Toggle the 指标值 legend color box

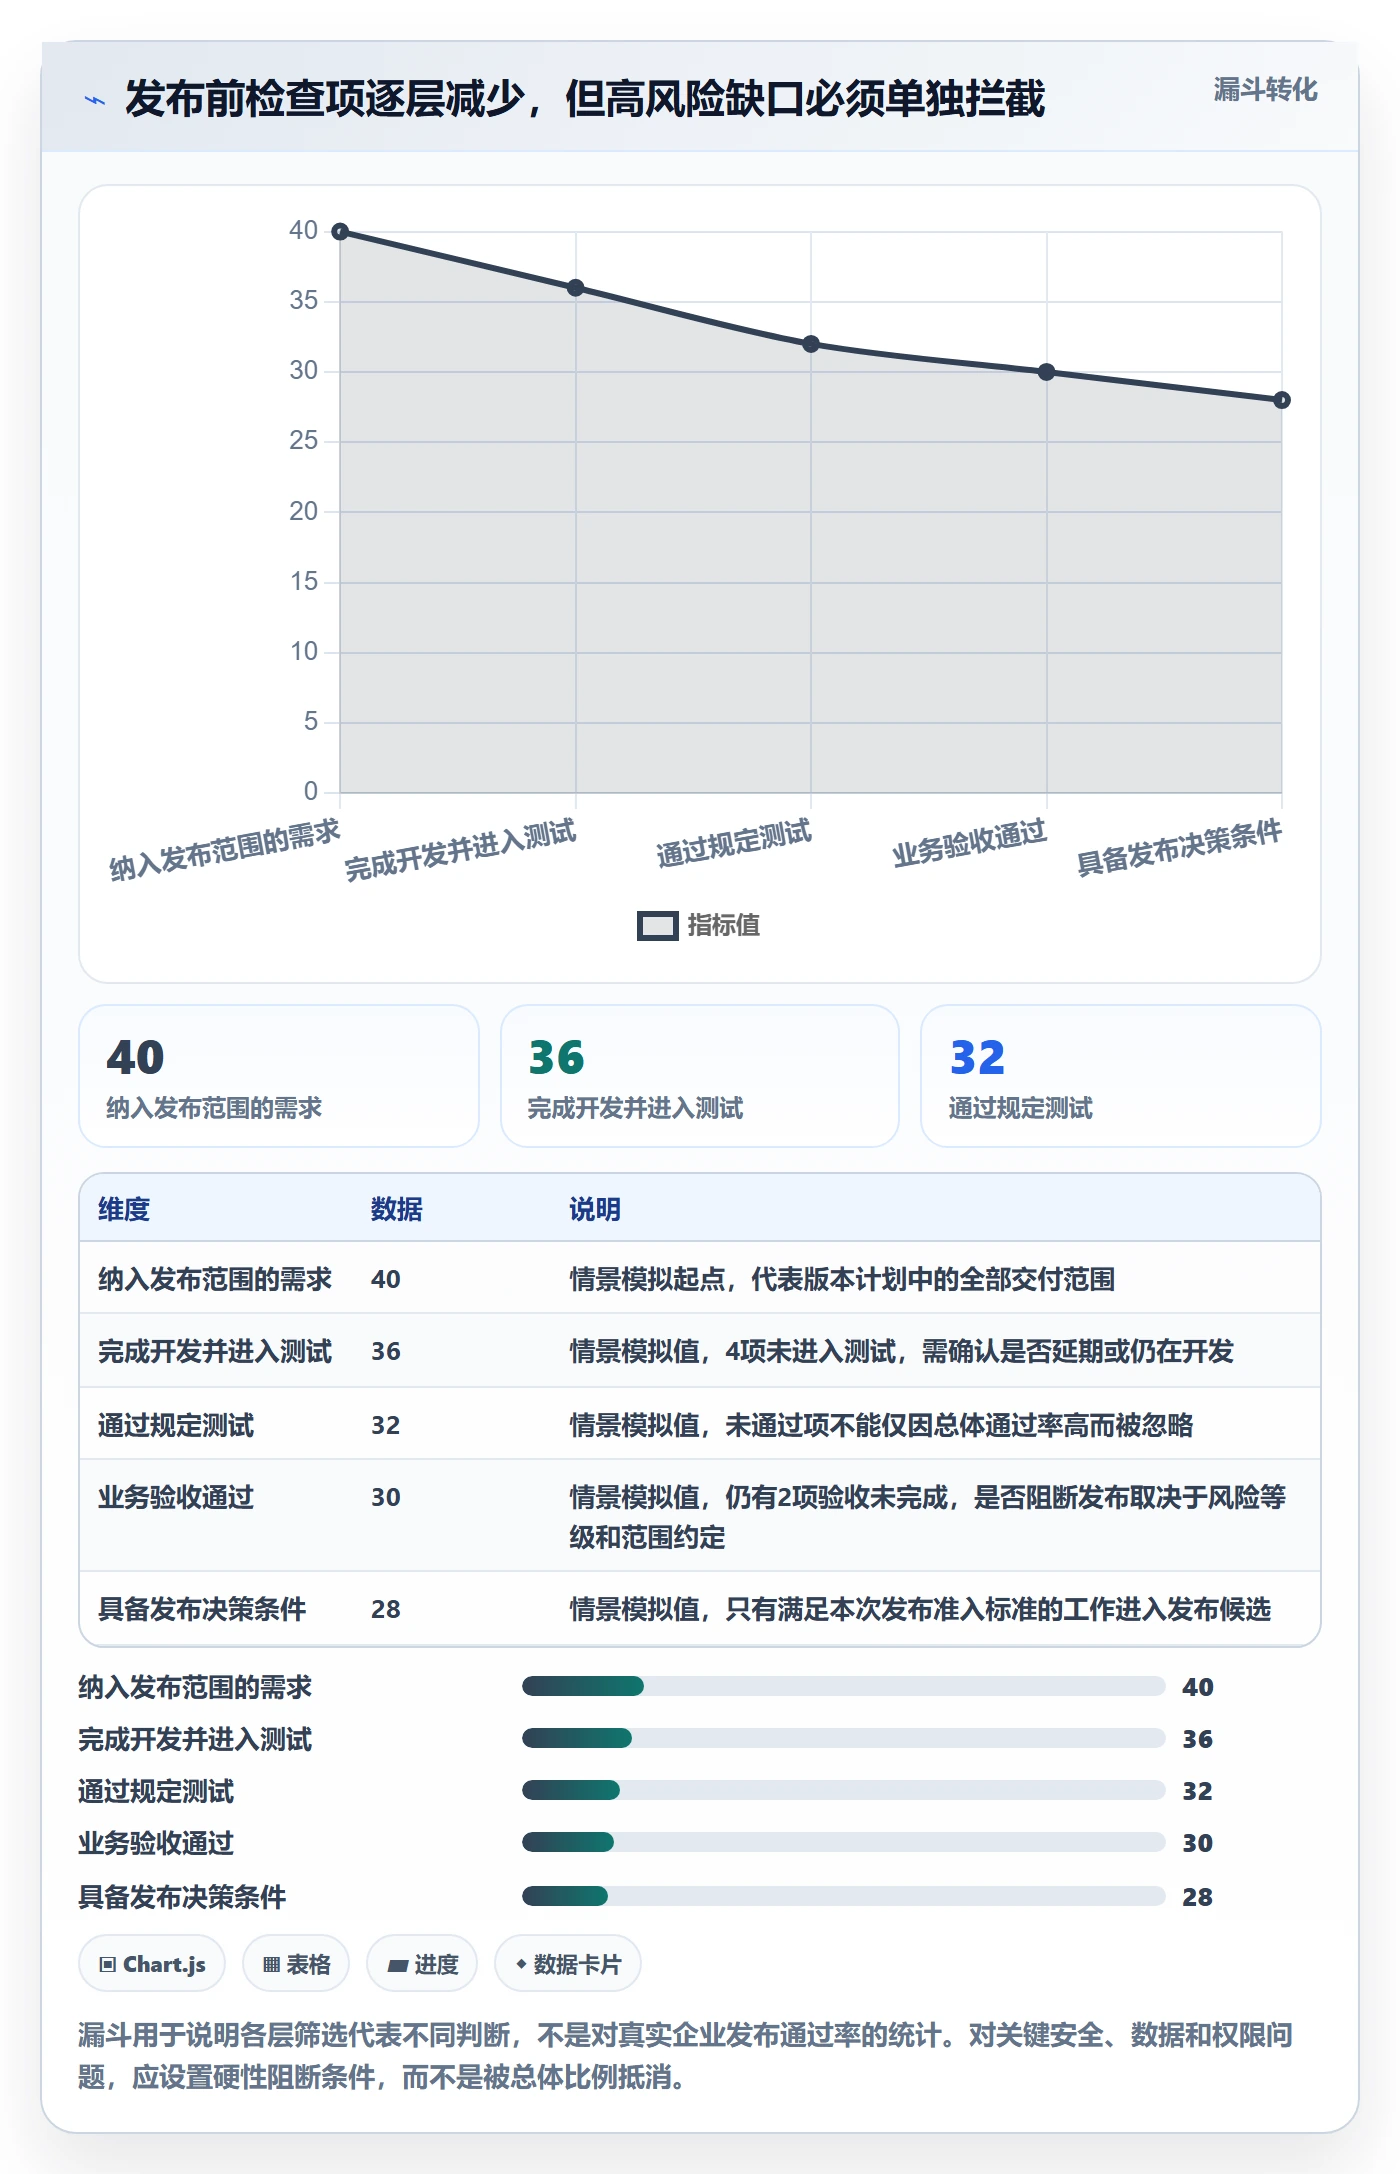coord(658,926)
